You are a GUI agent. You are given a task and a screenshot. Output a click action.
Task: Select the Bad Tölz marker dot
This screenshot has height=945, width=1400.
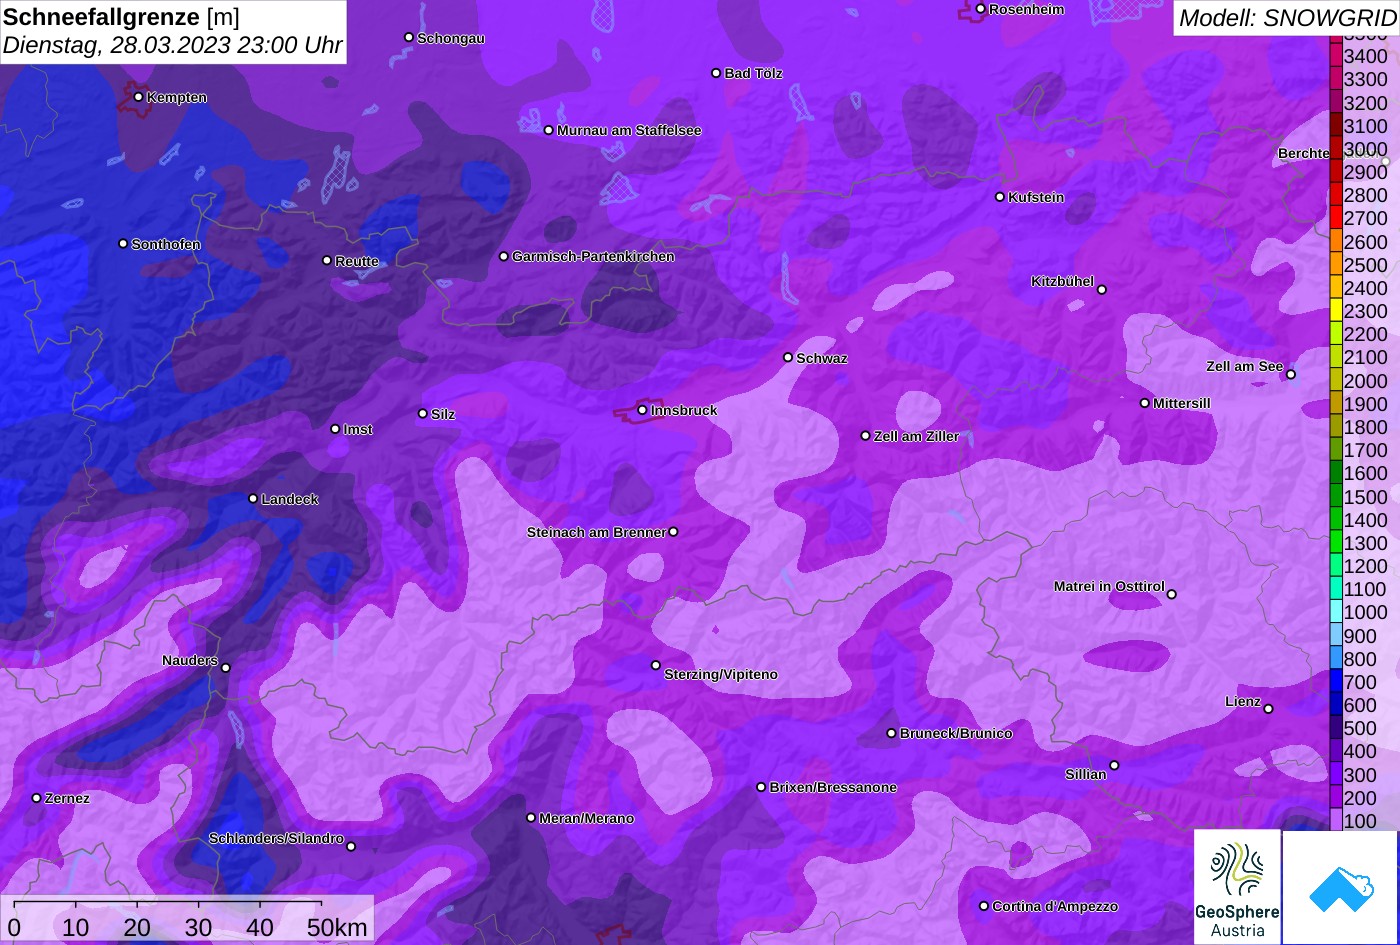pyautogui.click(x=716, y=73)
